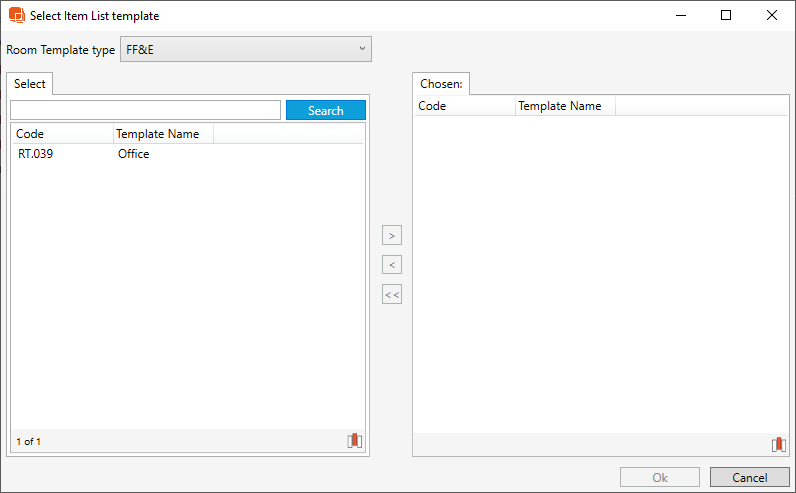Open column chooser icon under the Select list
796x493 pixels.
[355, 441]
